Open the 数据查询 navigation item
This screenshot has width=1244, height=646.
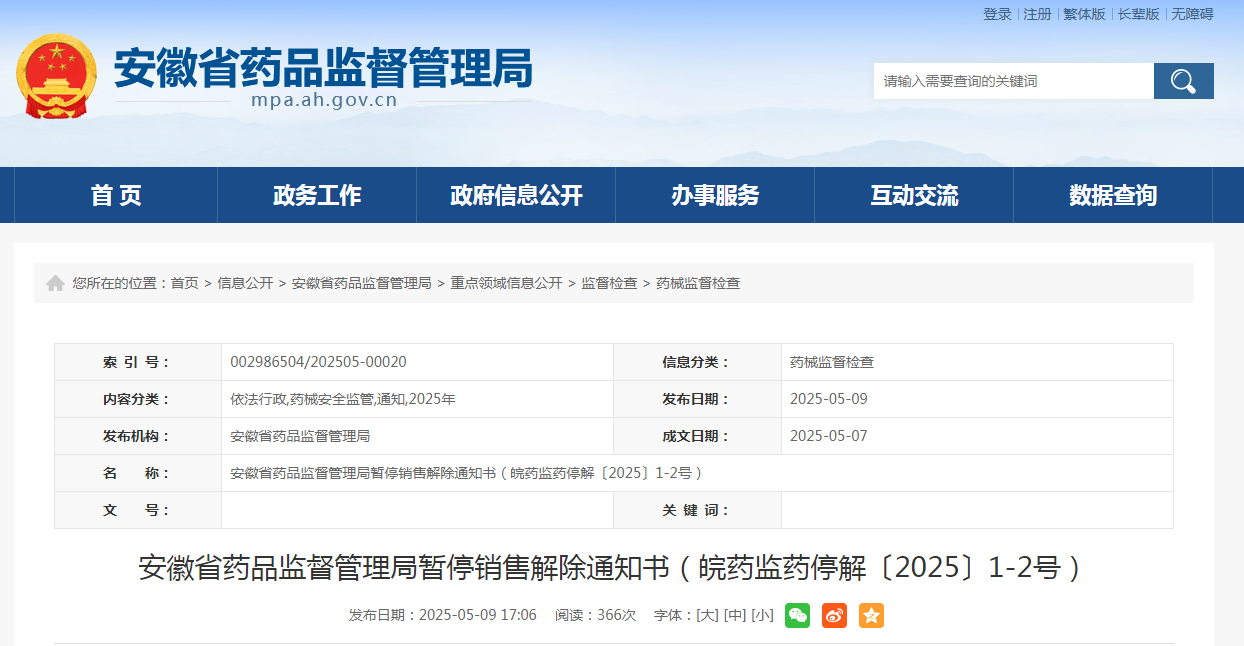pyautogui.click(x=1113, y=195)
